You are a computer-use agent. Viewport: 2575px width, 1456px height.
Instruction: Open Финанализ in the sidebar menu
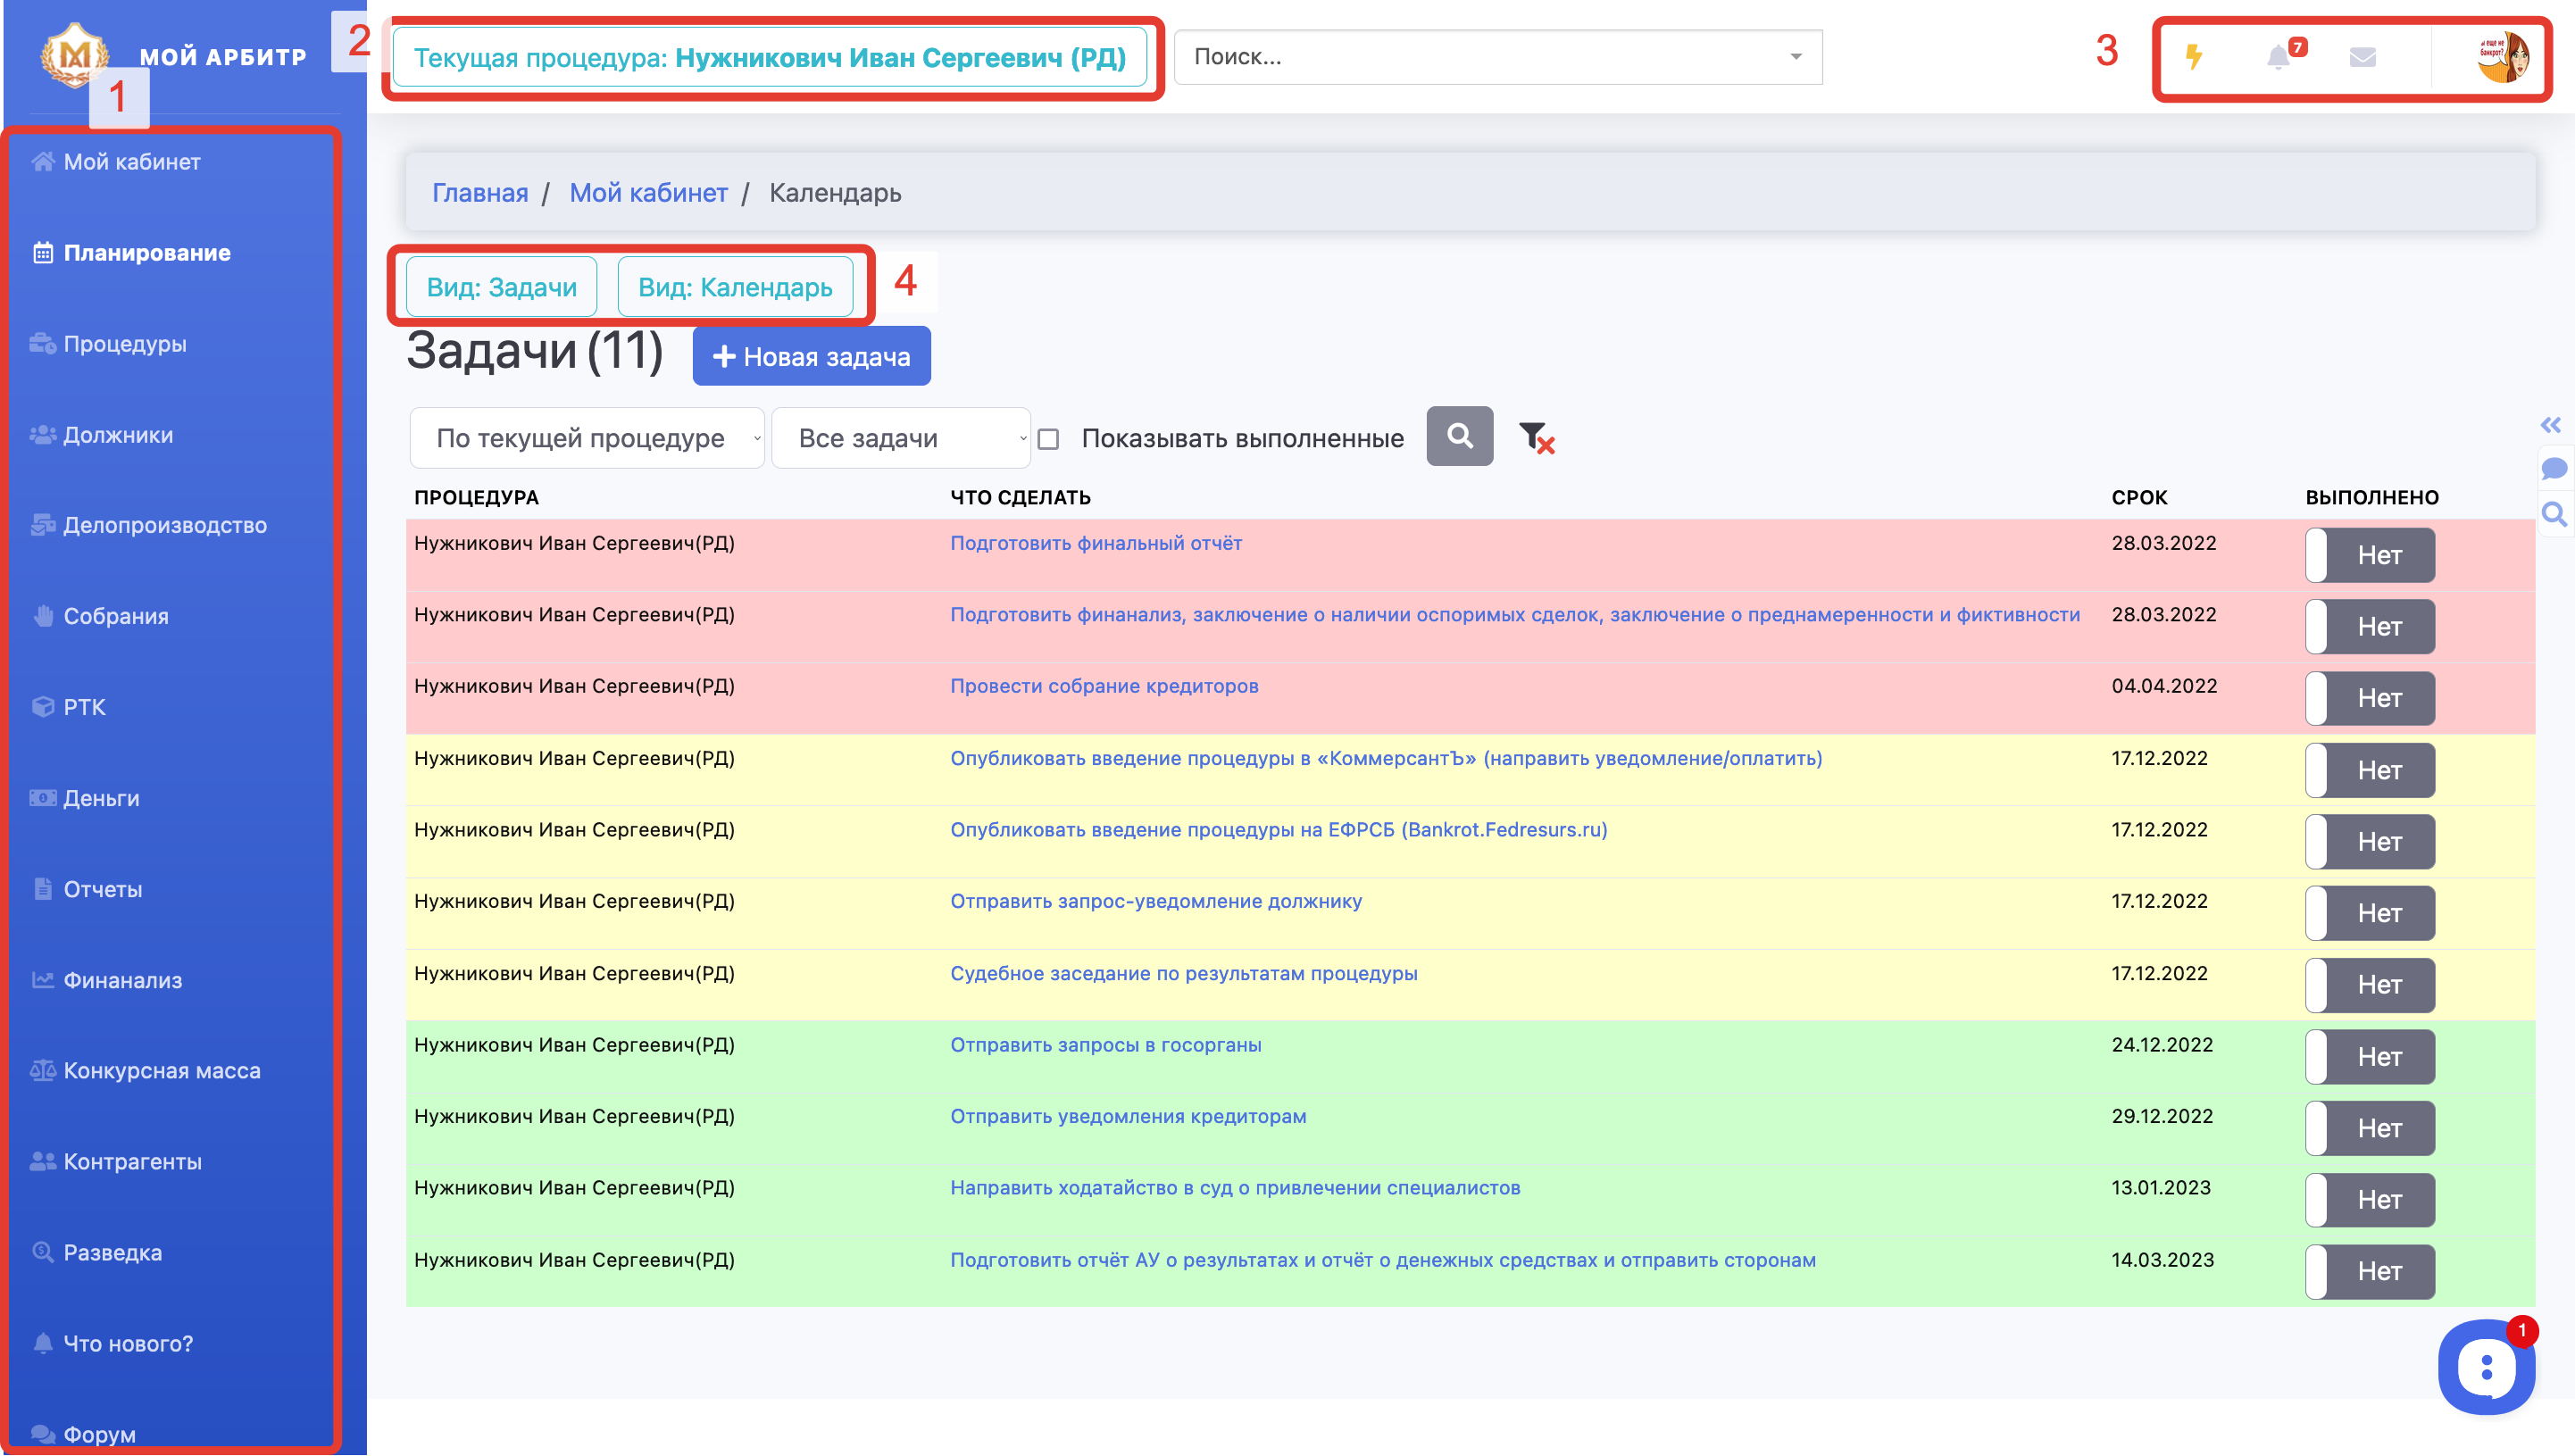point(122,980)
